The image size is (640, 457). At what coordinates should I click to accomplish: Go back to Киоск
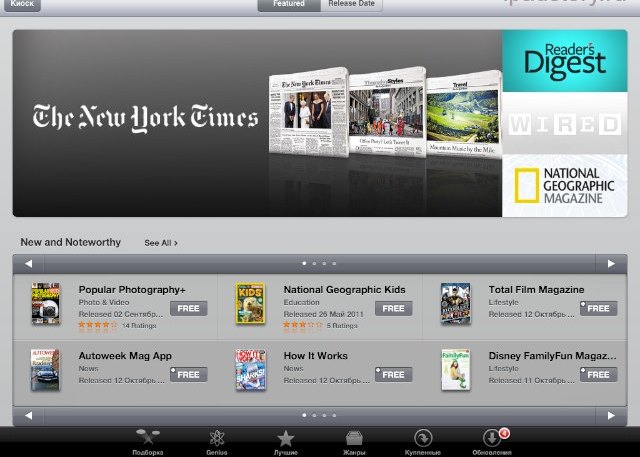(x=22, y=4)
